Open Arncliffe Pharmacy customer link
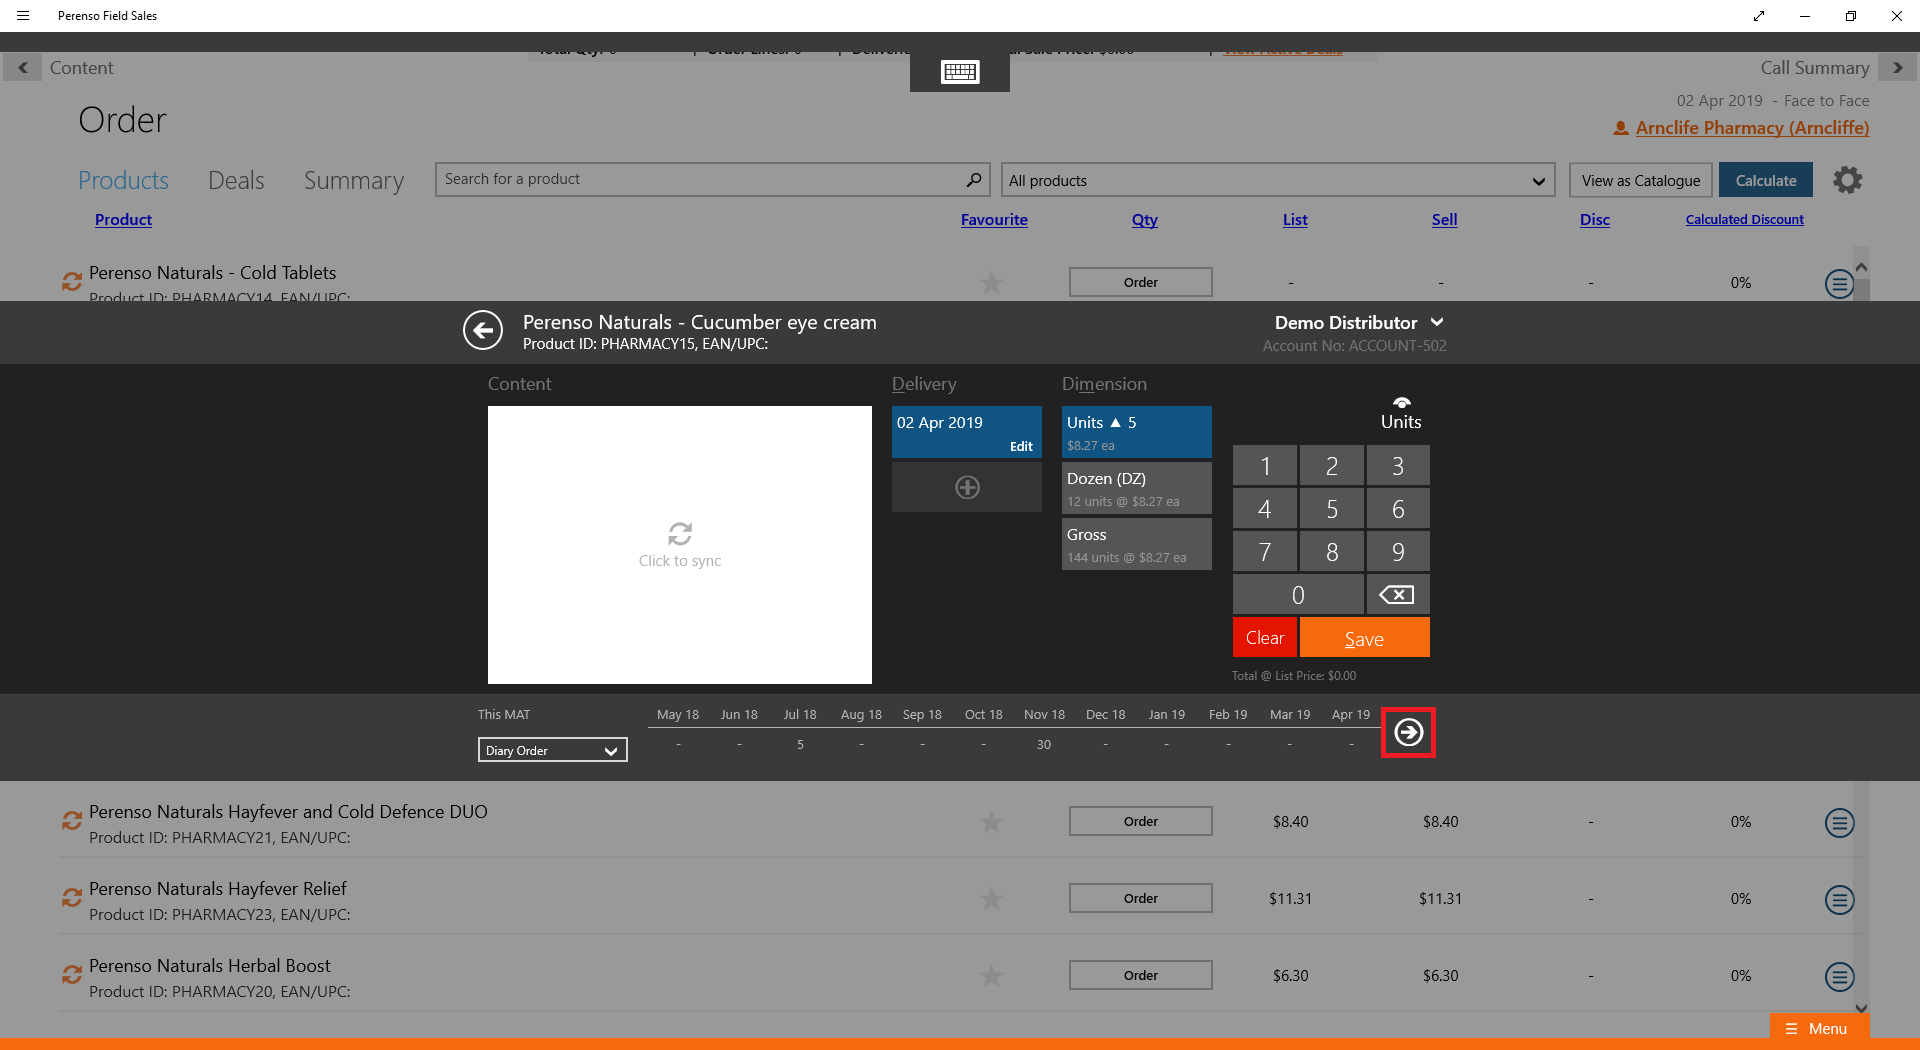This screenshot has height=1050, width=1920. (x=1752, y=128)
